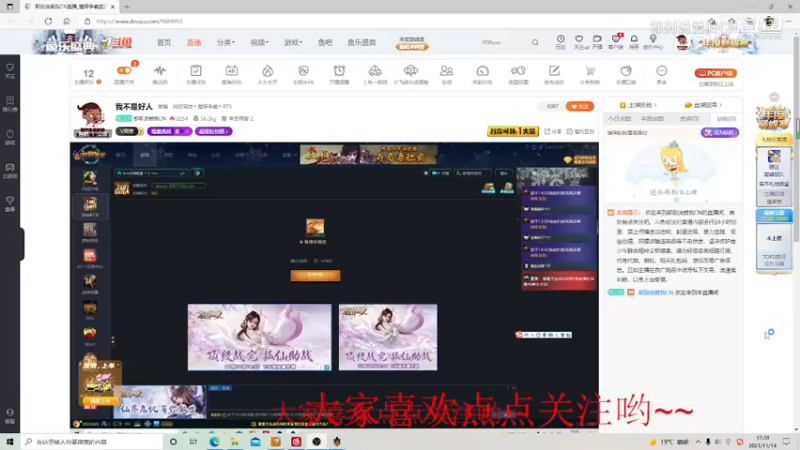Click the orange start button in game client
Viewport: 800px width, 450px height.
pyautogui.click(x=315, y=276)
